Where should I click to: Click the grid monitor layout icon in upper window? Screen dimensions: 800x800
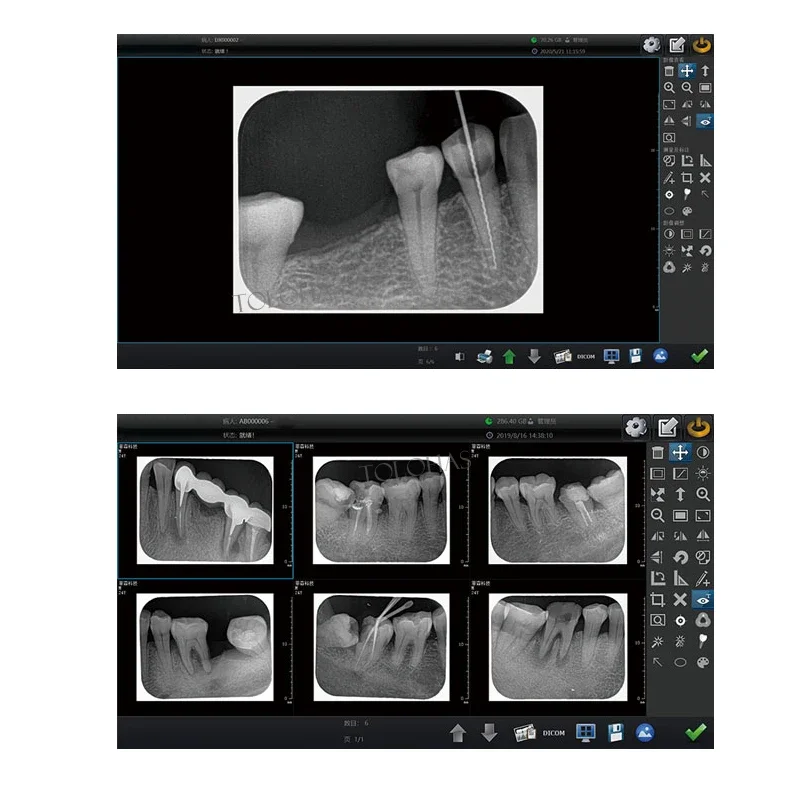(611, 356)
